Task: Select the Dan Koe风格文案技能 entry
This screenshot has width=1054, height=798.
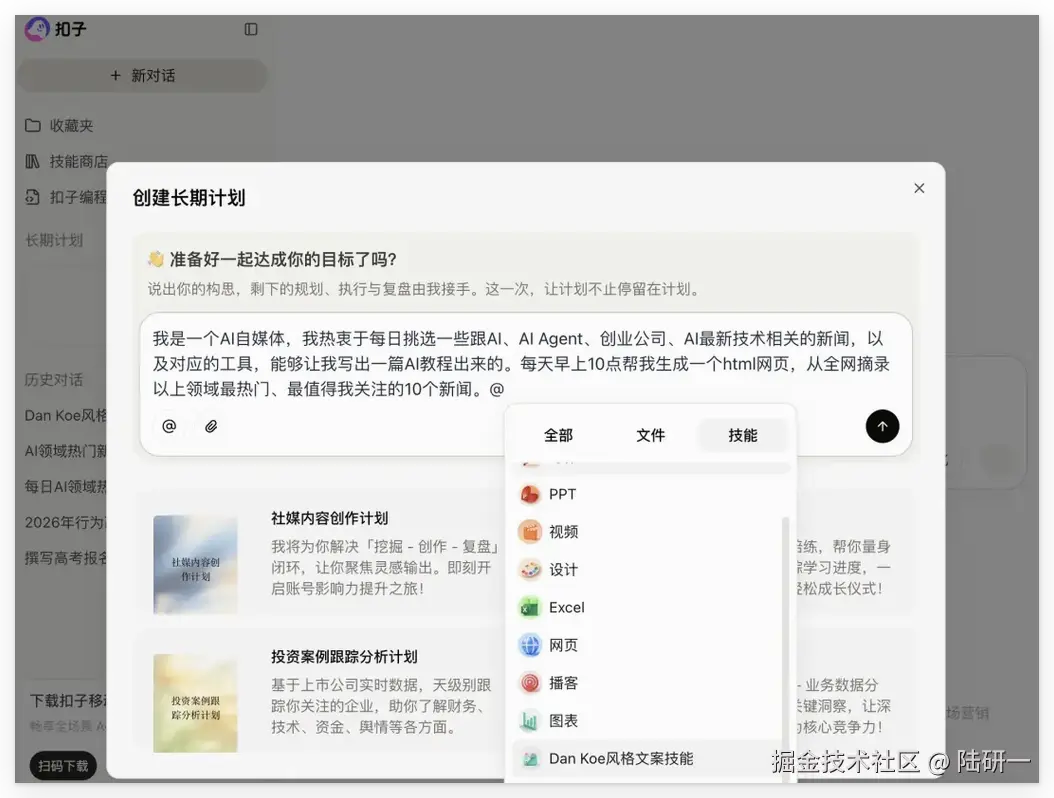Action: 620,758
